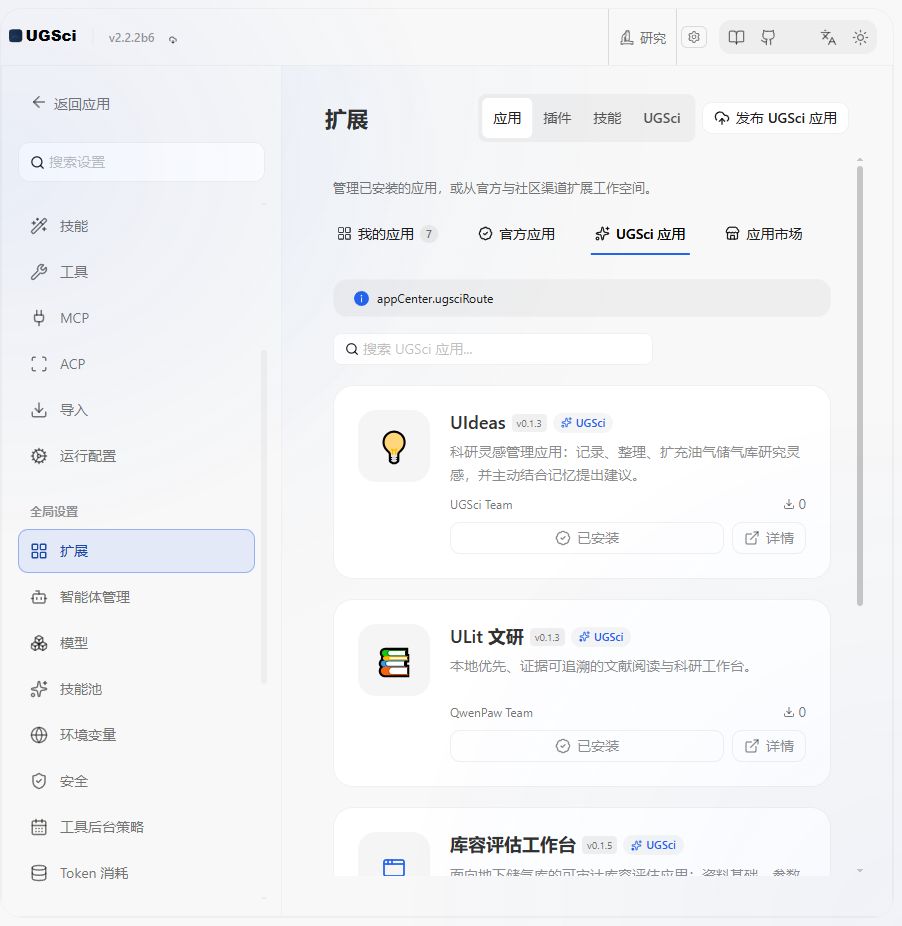Viewport: 902px width, 926px height.
Task: Open the documentation book icon
Action: 736,38
